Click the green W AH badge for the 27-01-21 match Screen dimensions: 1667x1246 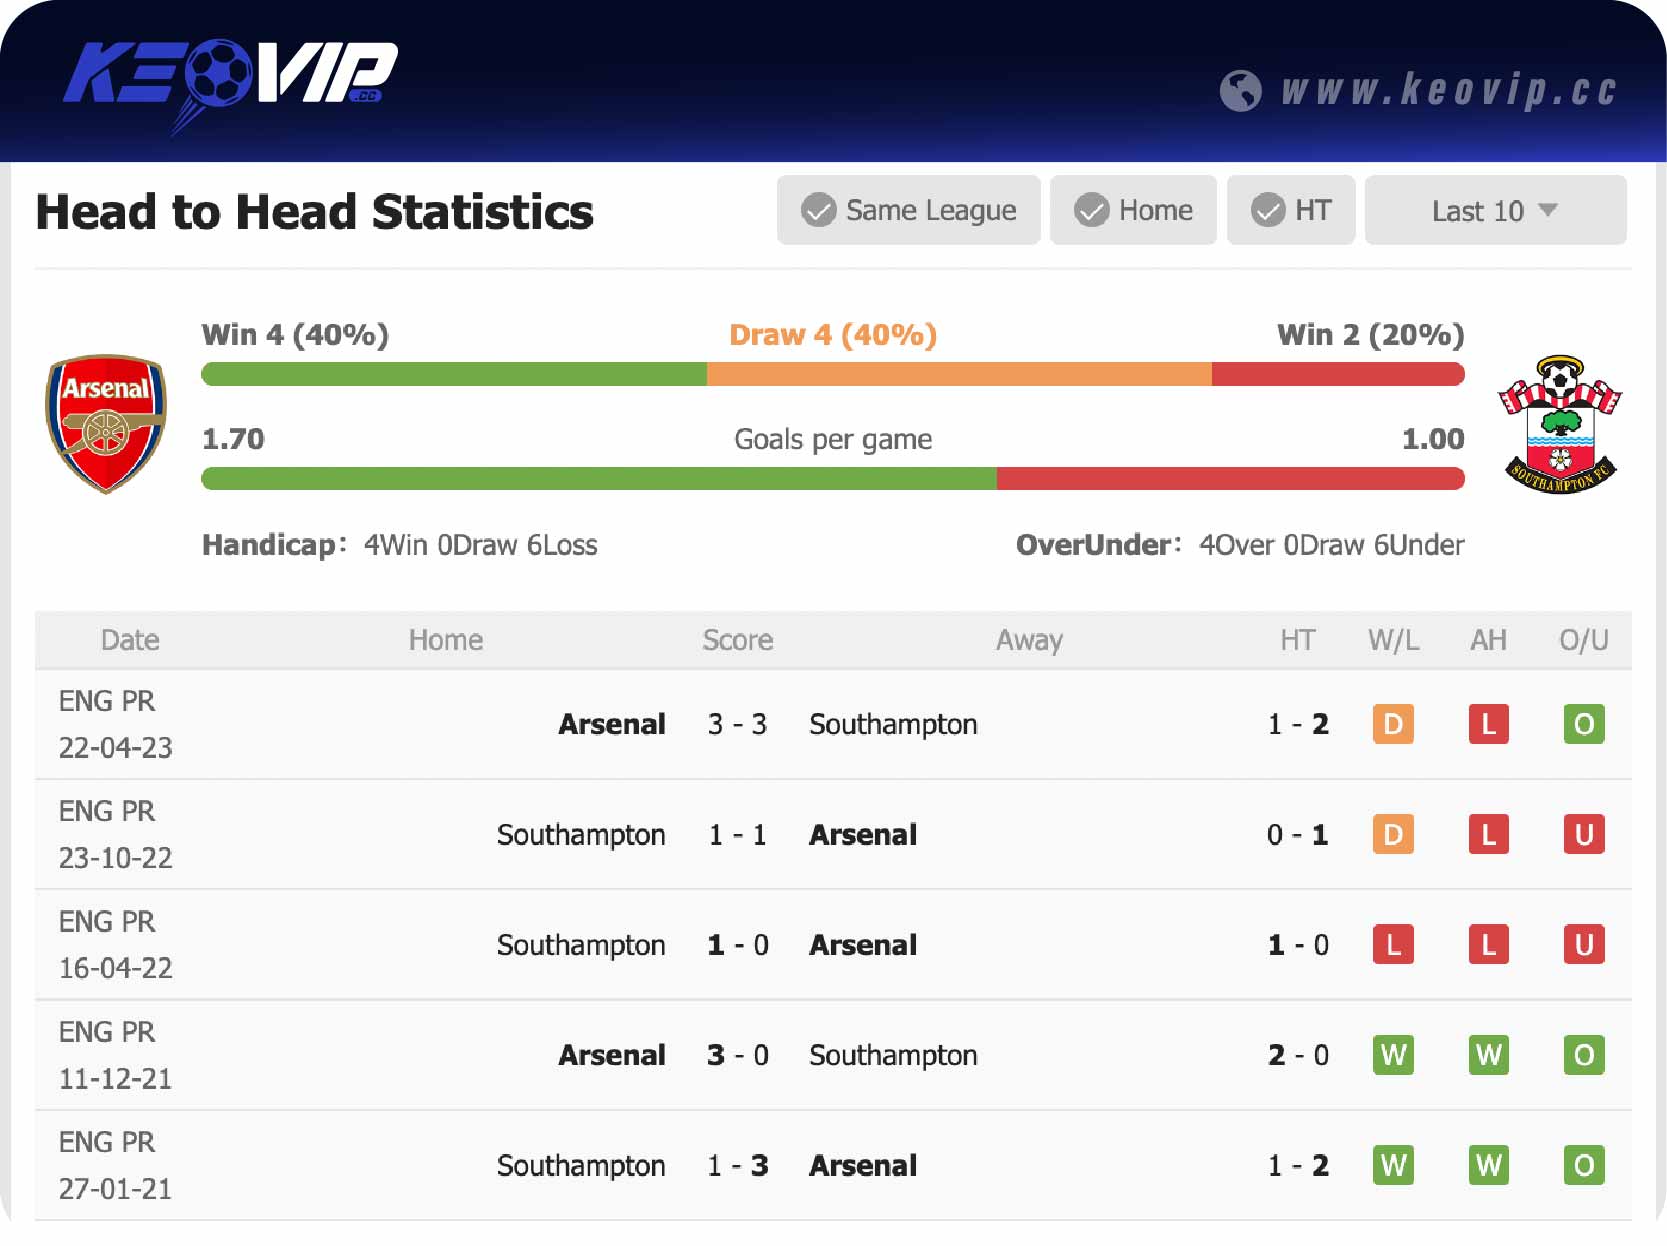click(1488, 1165)
